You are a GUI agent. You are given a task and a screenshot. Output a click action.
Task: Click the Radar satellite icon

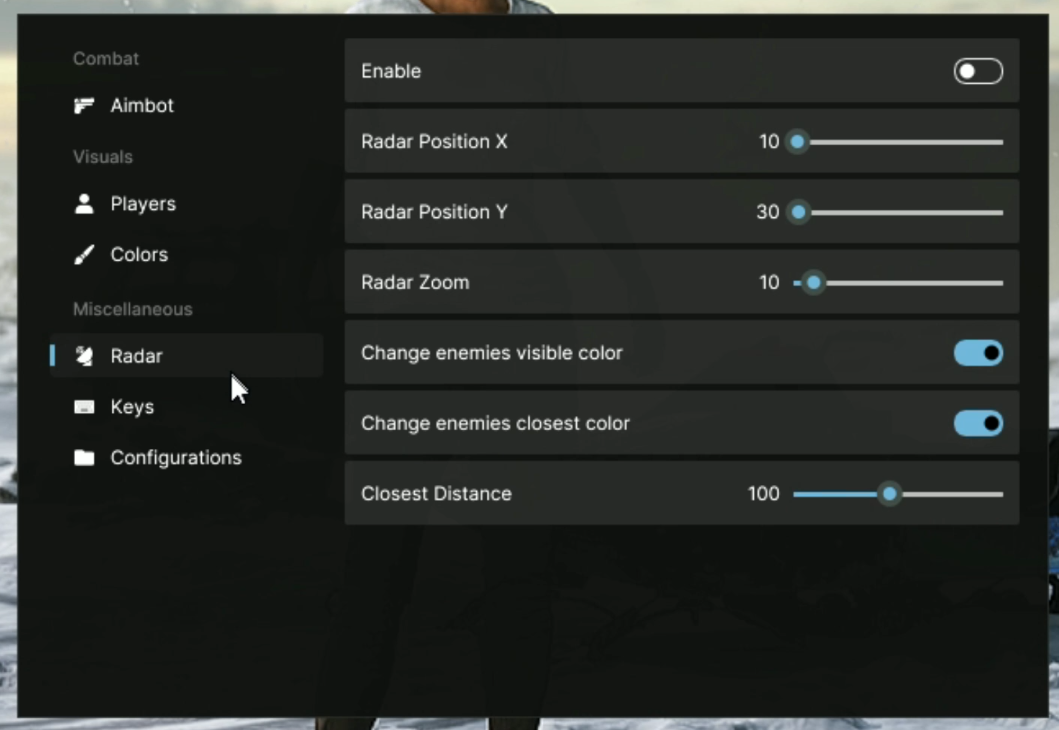[x=84, y=356]
